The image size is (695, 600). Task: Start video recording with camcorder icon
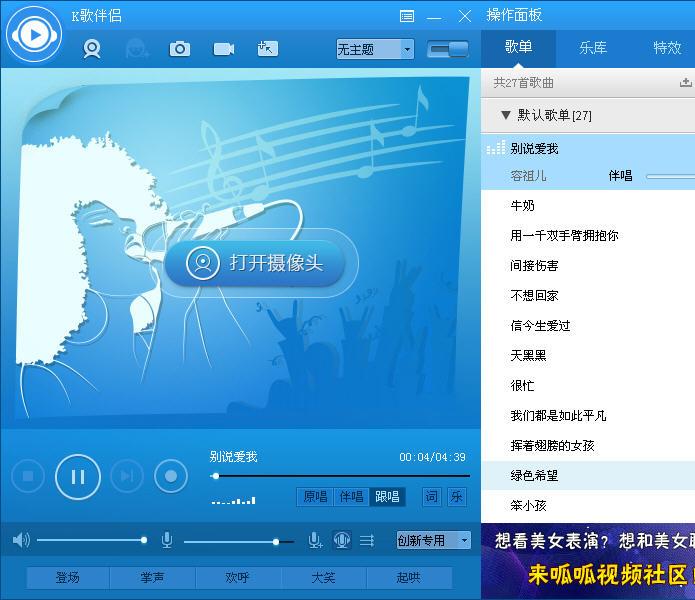[x=223, y=49]
